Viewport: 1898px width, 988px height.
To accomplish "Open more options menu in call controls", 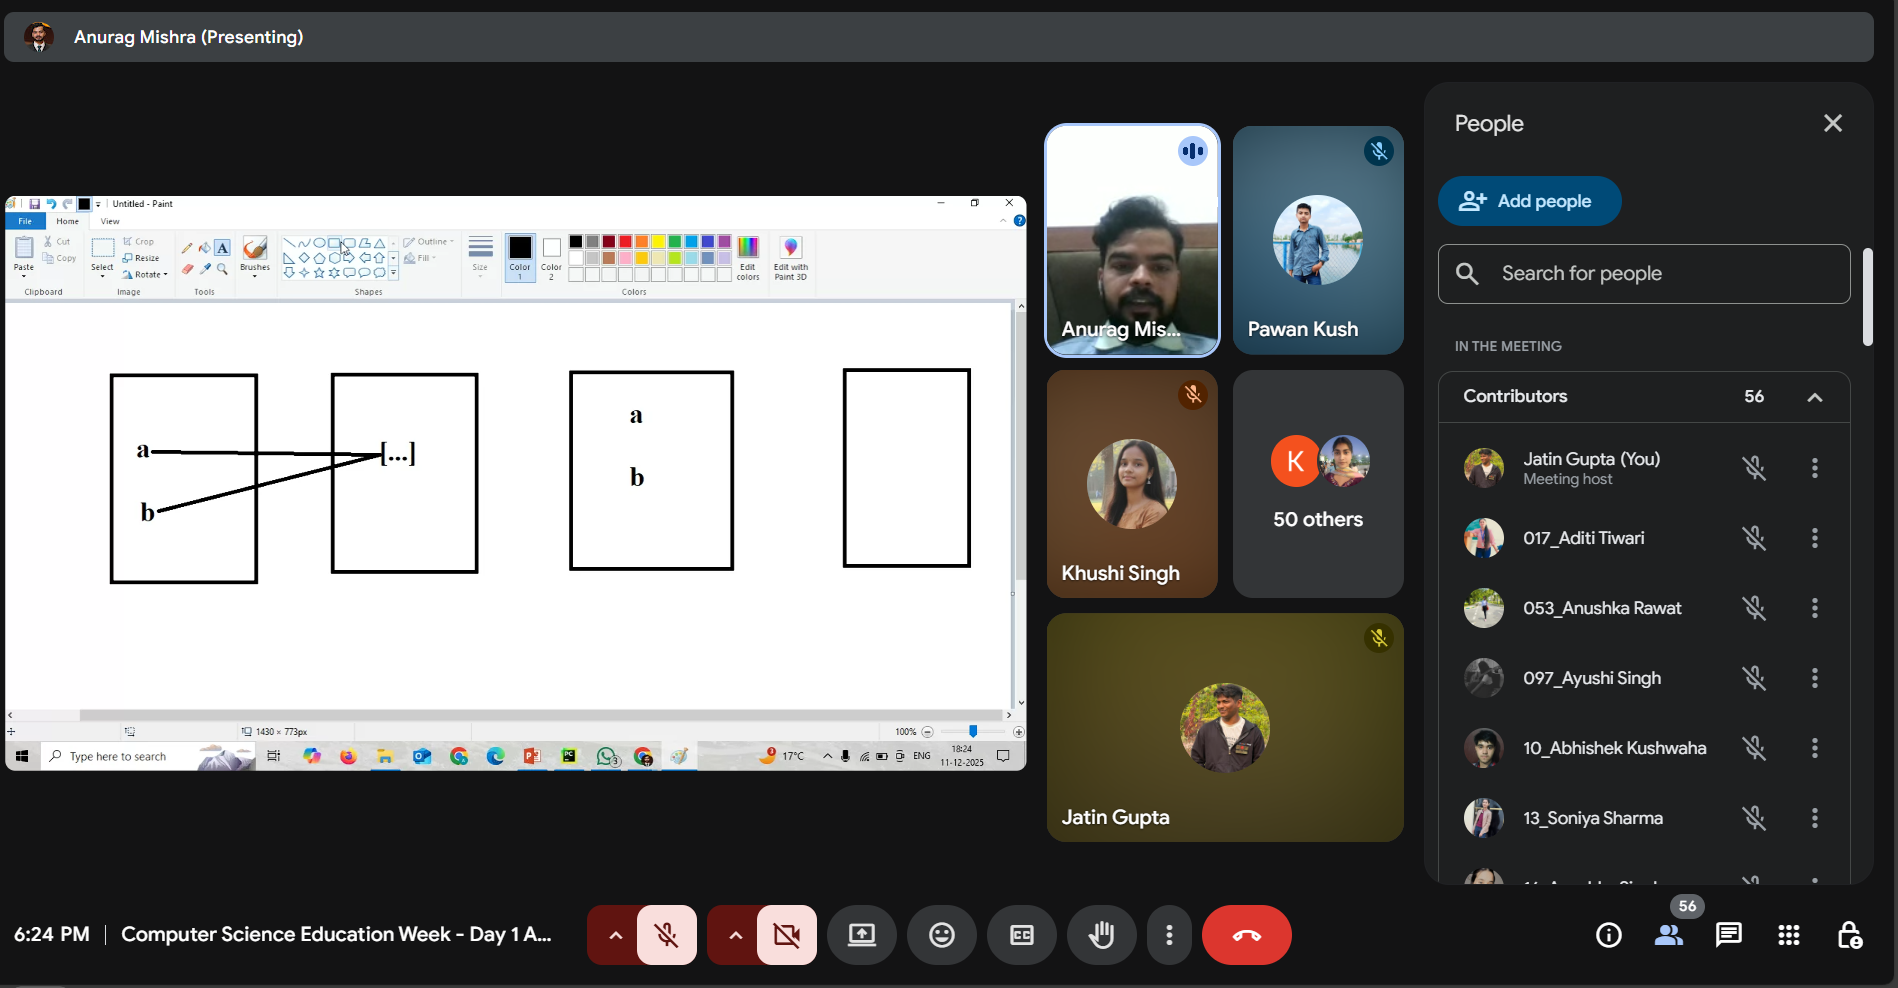I will 1168,935.
